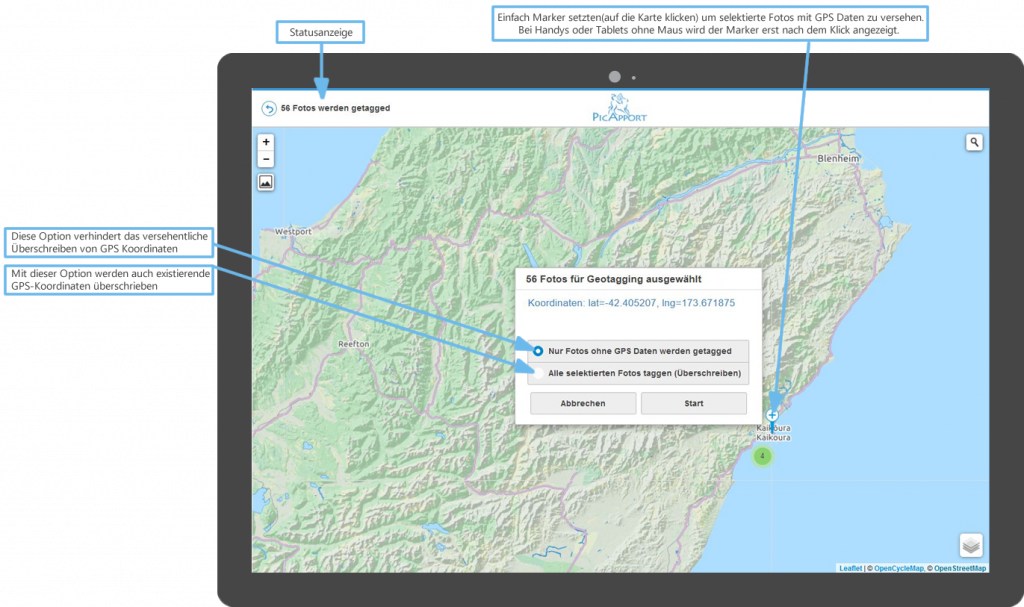Open the OpenStreetMap attribution link
Viewport: 1024px width, 607px height.
(x=959, y=568)
